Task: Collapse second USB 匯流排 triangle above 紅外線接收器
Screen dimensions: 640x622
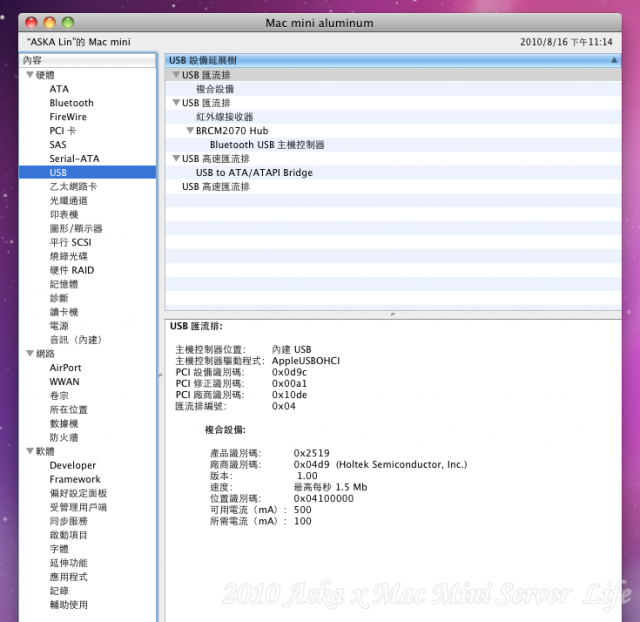Action: [x=176, y=102]
